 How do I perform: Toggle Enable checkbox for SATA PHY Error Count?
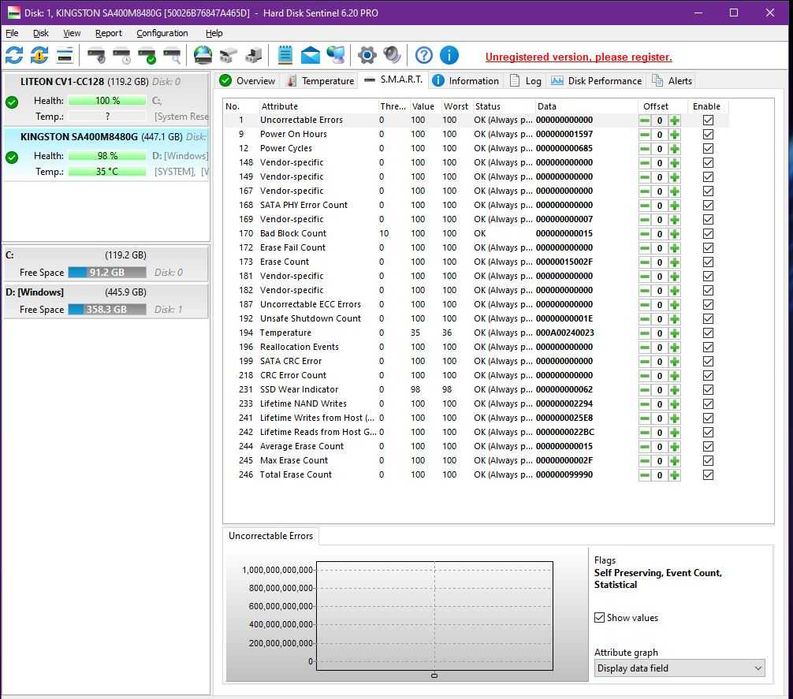pos(708,205)
